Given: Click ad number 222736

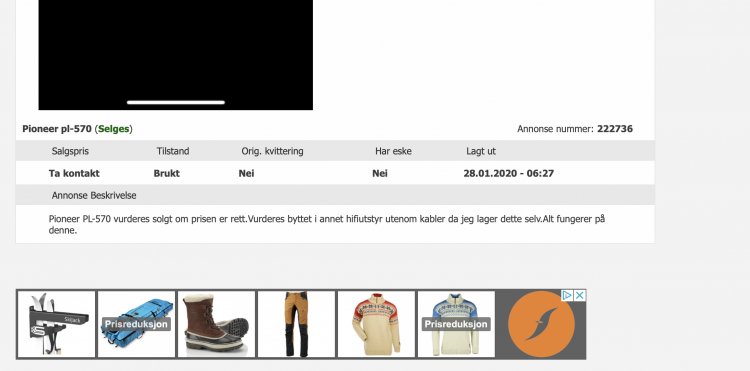Looking at the screenshot, I should pos(615,129).
